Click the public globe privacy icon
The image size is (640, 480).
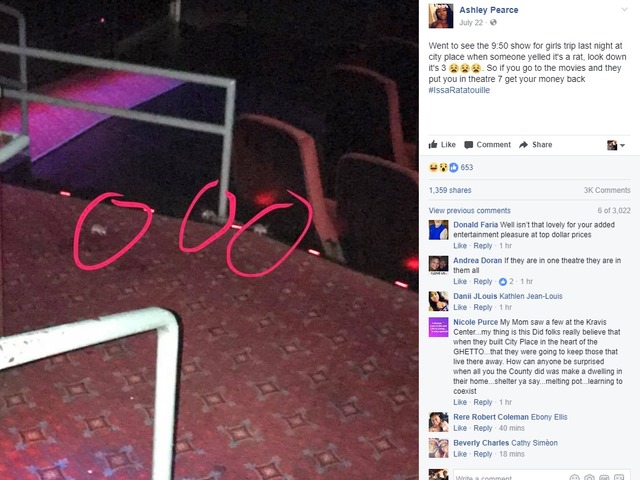click(493, 22)
